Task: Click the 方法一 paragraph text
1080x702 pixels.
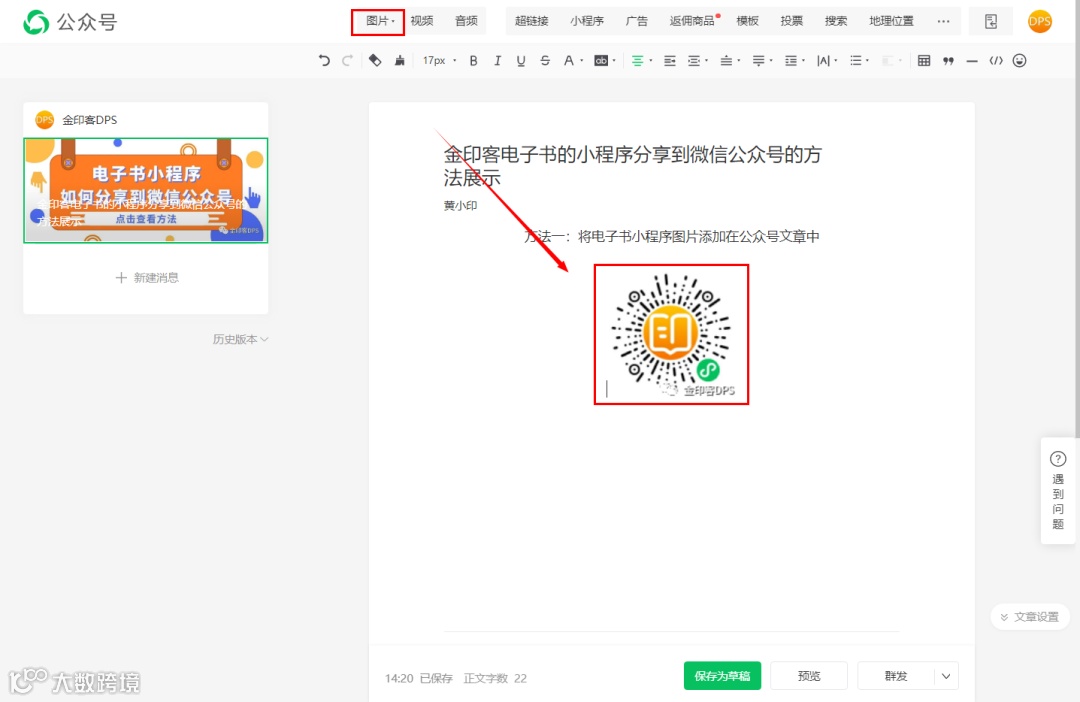Action: coord(672,236)
